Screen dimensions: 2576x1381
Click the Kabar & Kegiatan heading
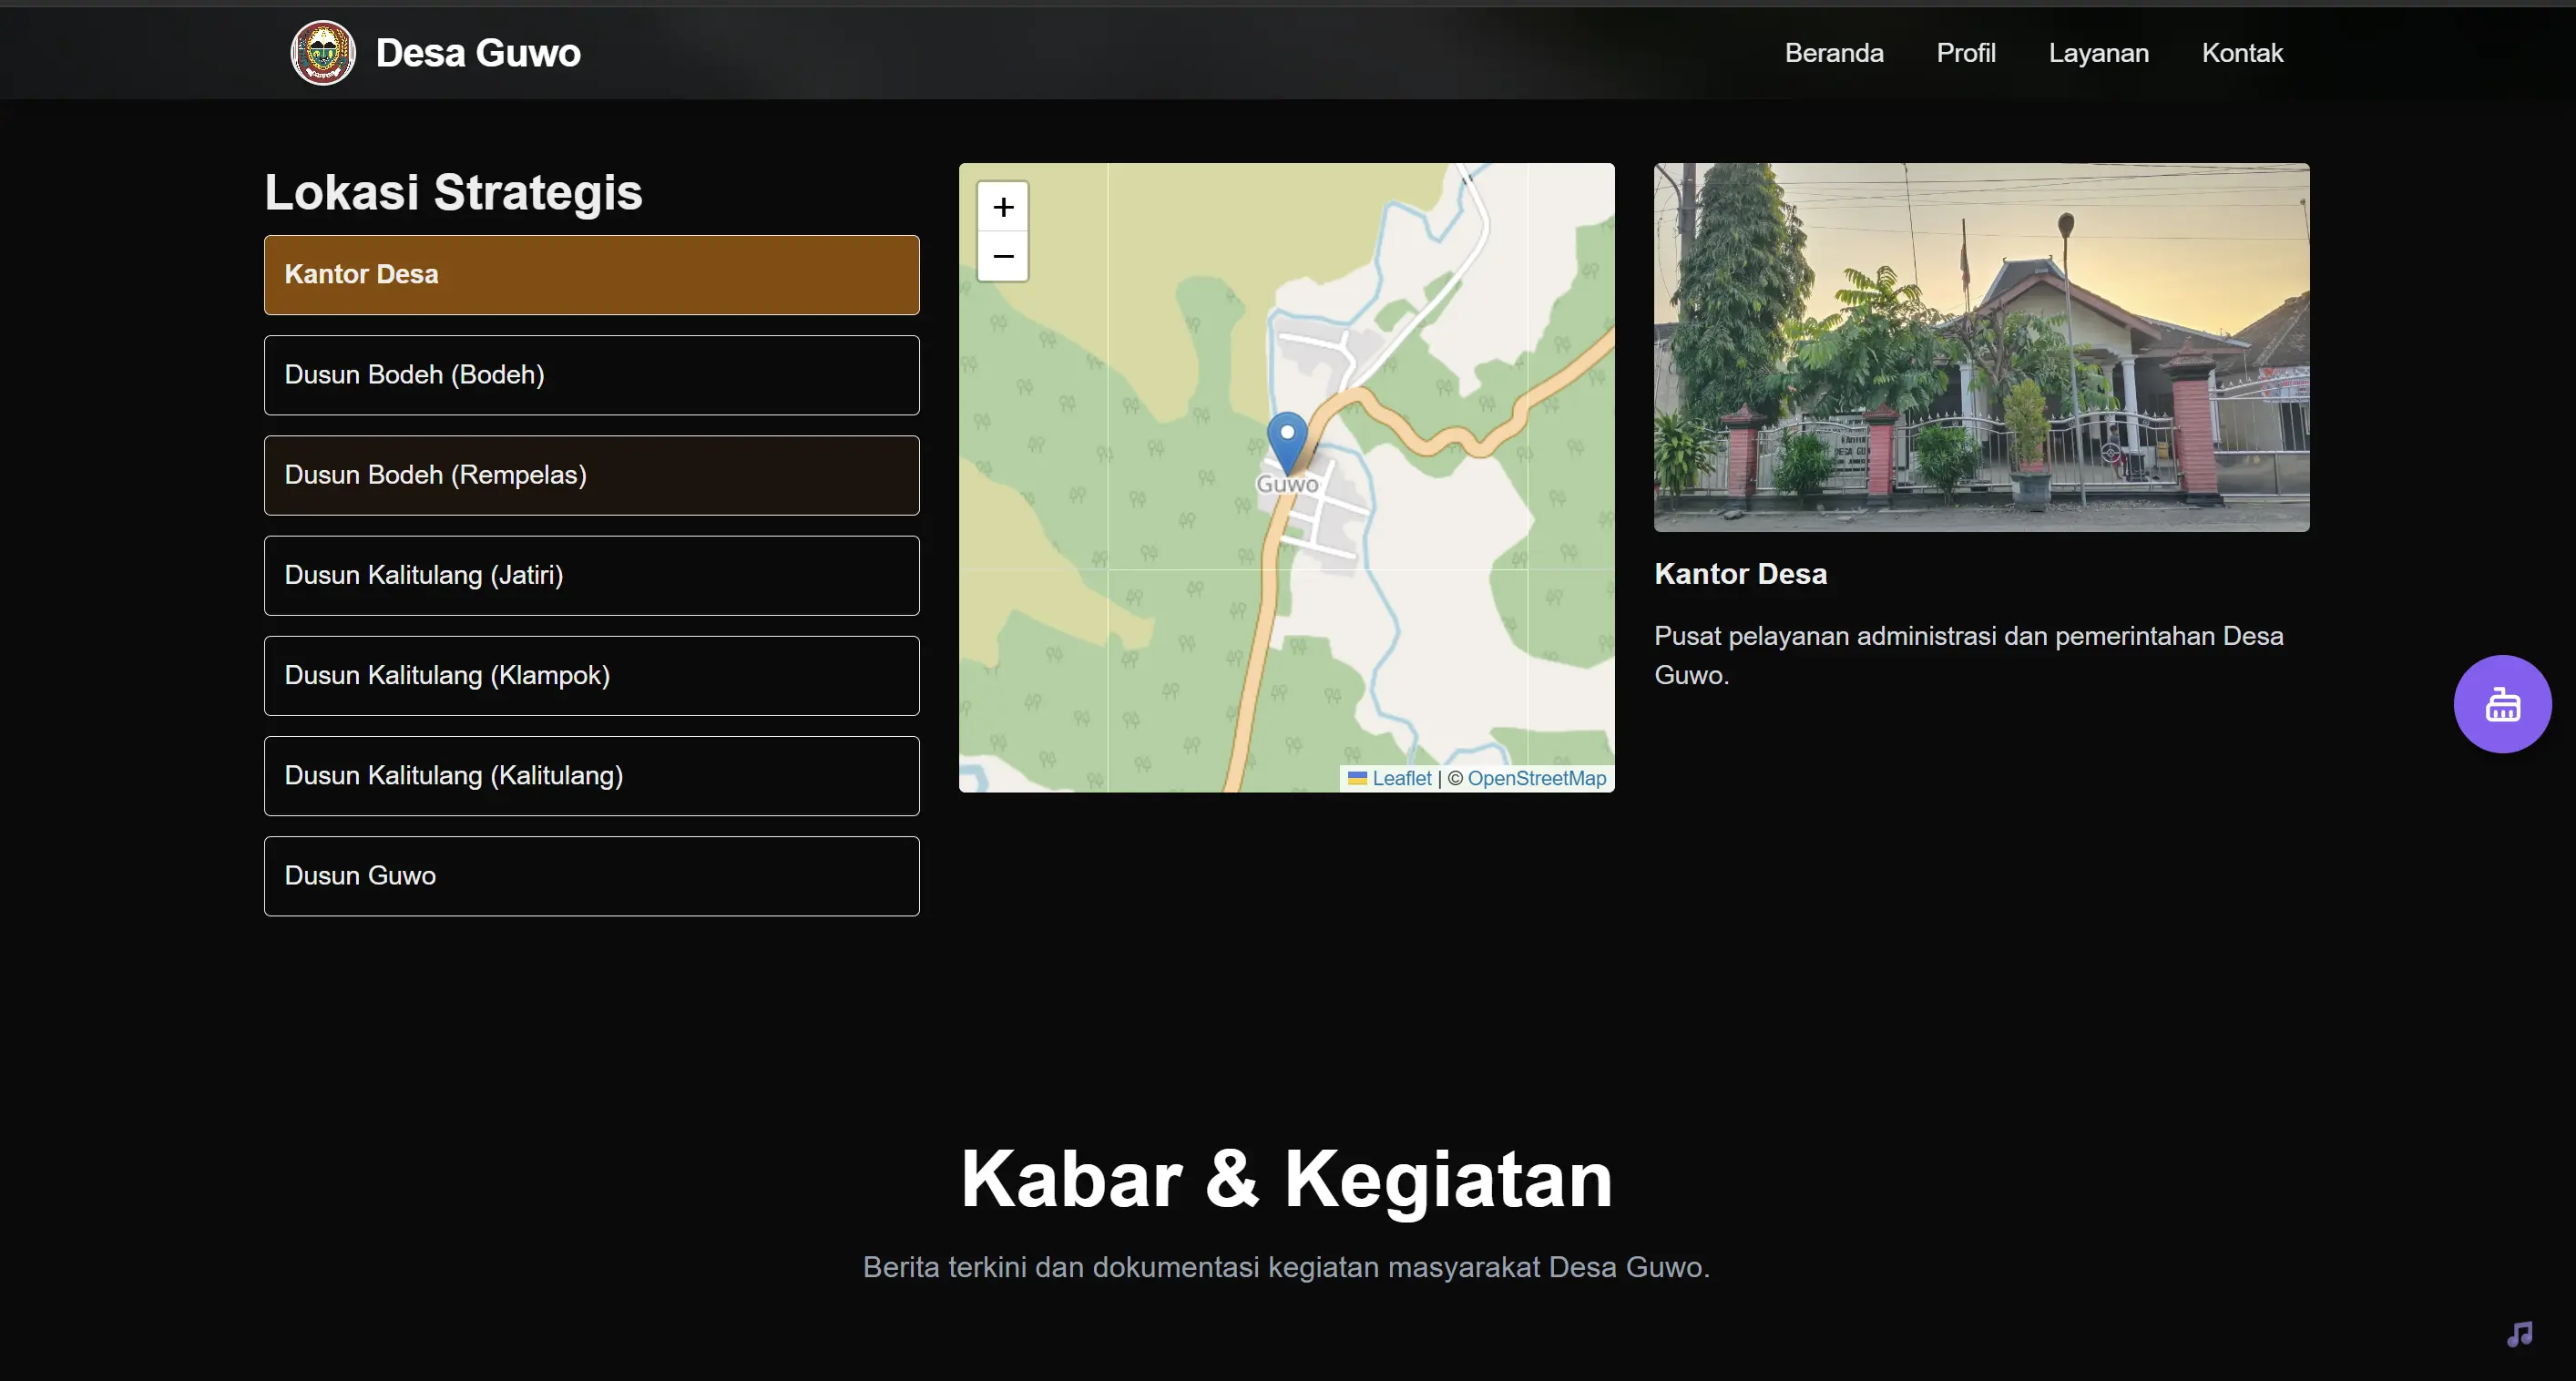tap(1287, 1179)
